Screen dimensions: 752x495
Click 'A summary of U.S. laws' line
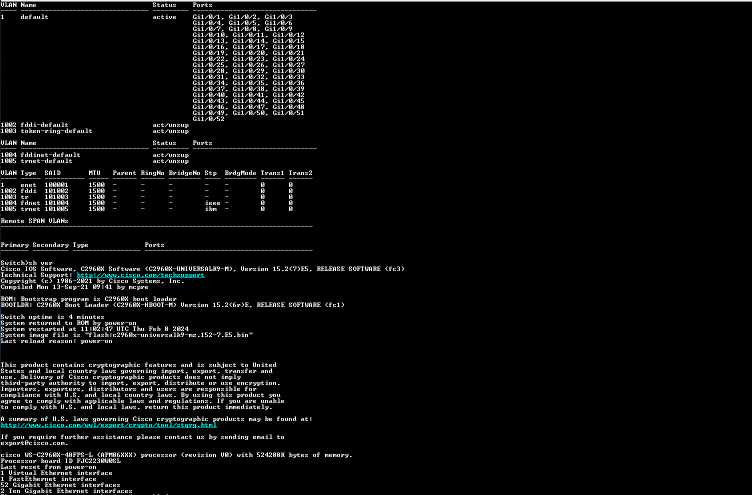(156, 419)
